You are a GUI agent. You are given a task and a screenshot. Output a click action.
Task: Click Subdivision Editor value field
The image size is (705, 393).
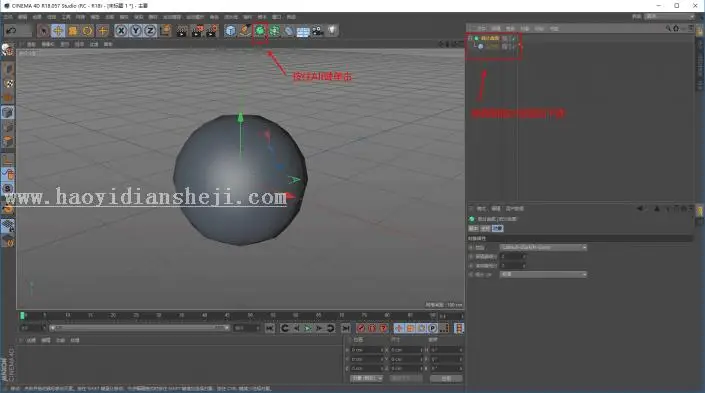coord(513,256)
